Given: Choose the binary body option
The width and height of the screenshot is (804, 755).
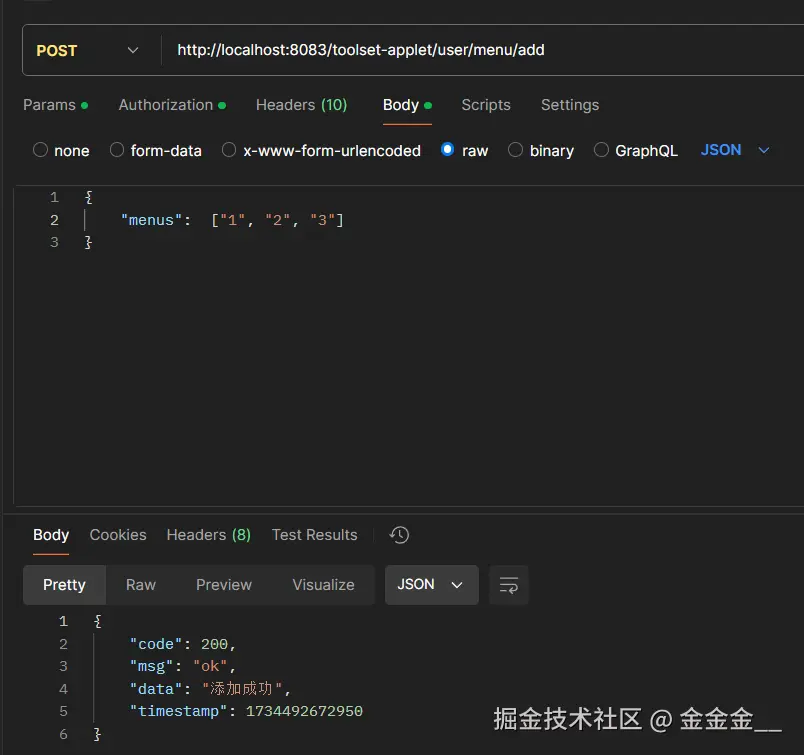Looking at the screenshot, I should click(x=515, y=150).
